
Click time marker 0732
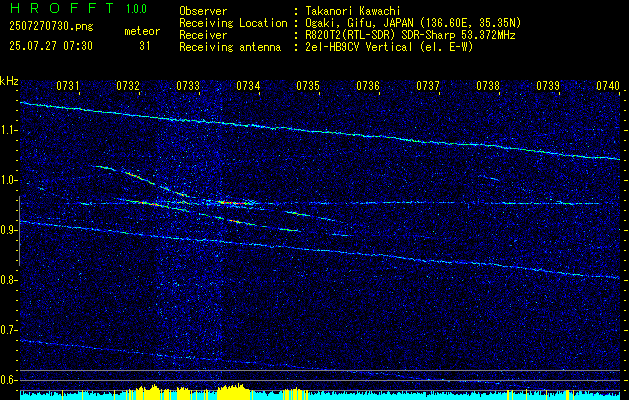tap(128, 86)
